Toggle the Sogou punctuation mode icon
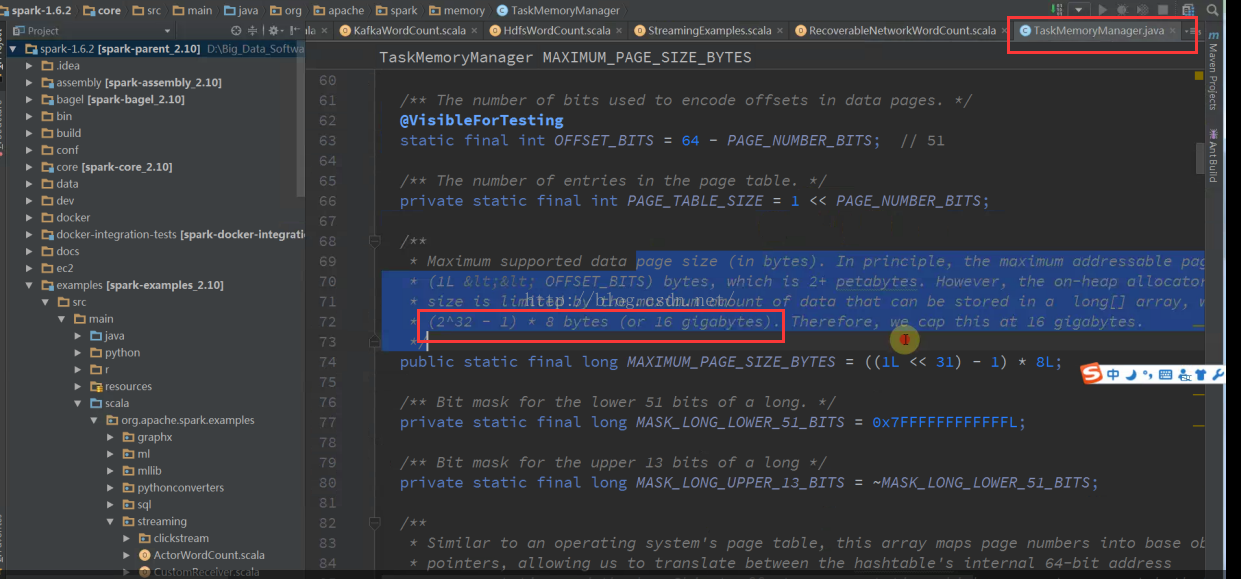 1148,374
